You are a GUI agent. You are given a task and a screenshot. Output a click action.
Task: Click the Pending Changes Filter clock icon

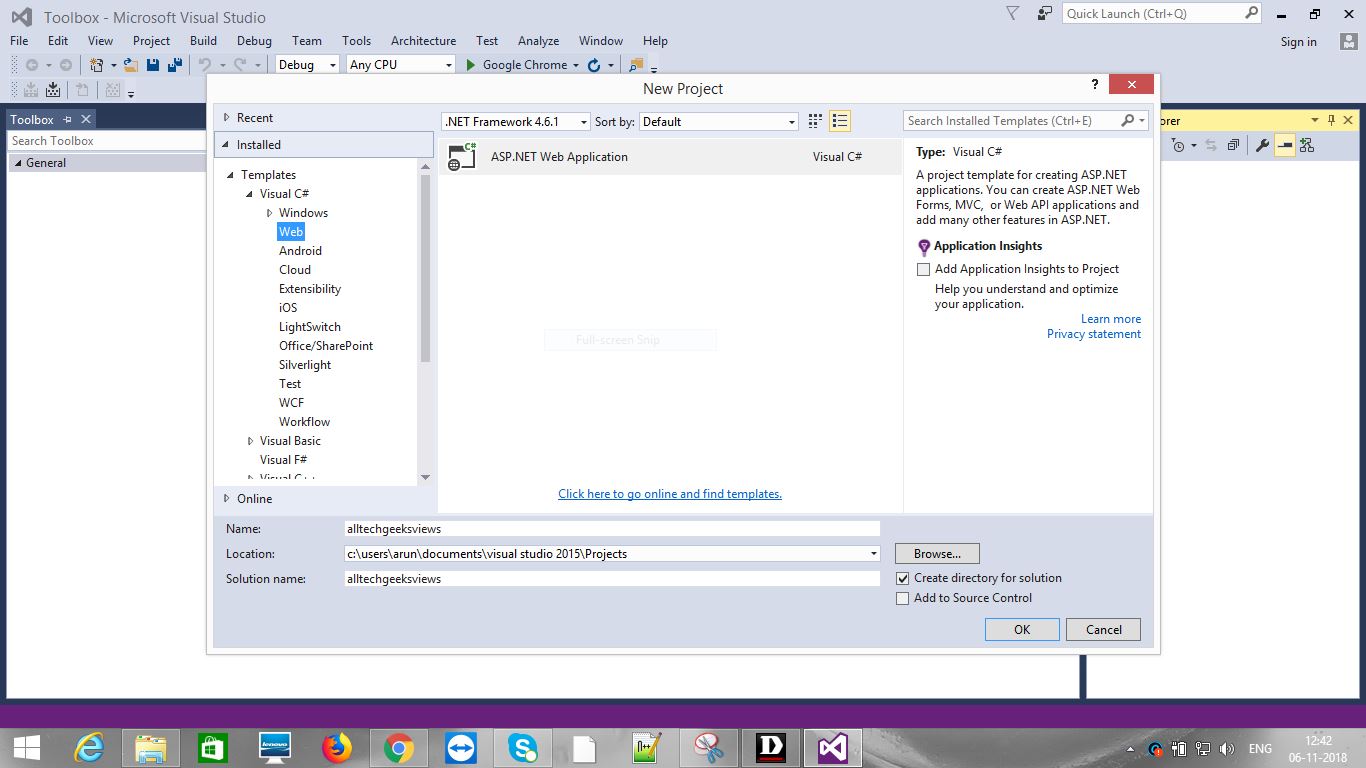tap(1178, 145)
